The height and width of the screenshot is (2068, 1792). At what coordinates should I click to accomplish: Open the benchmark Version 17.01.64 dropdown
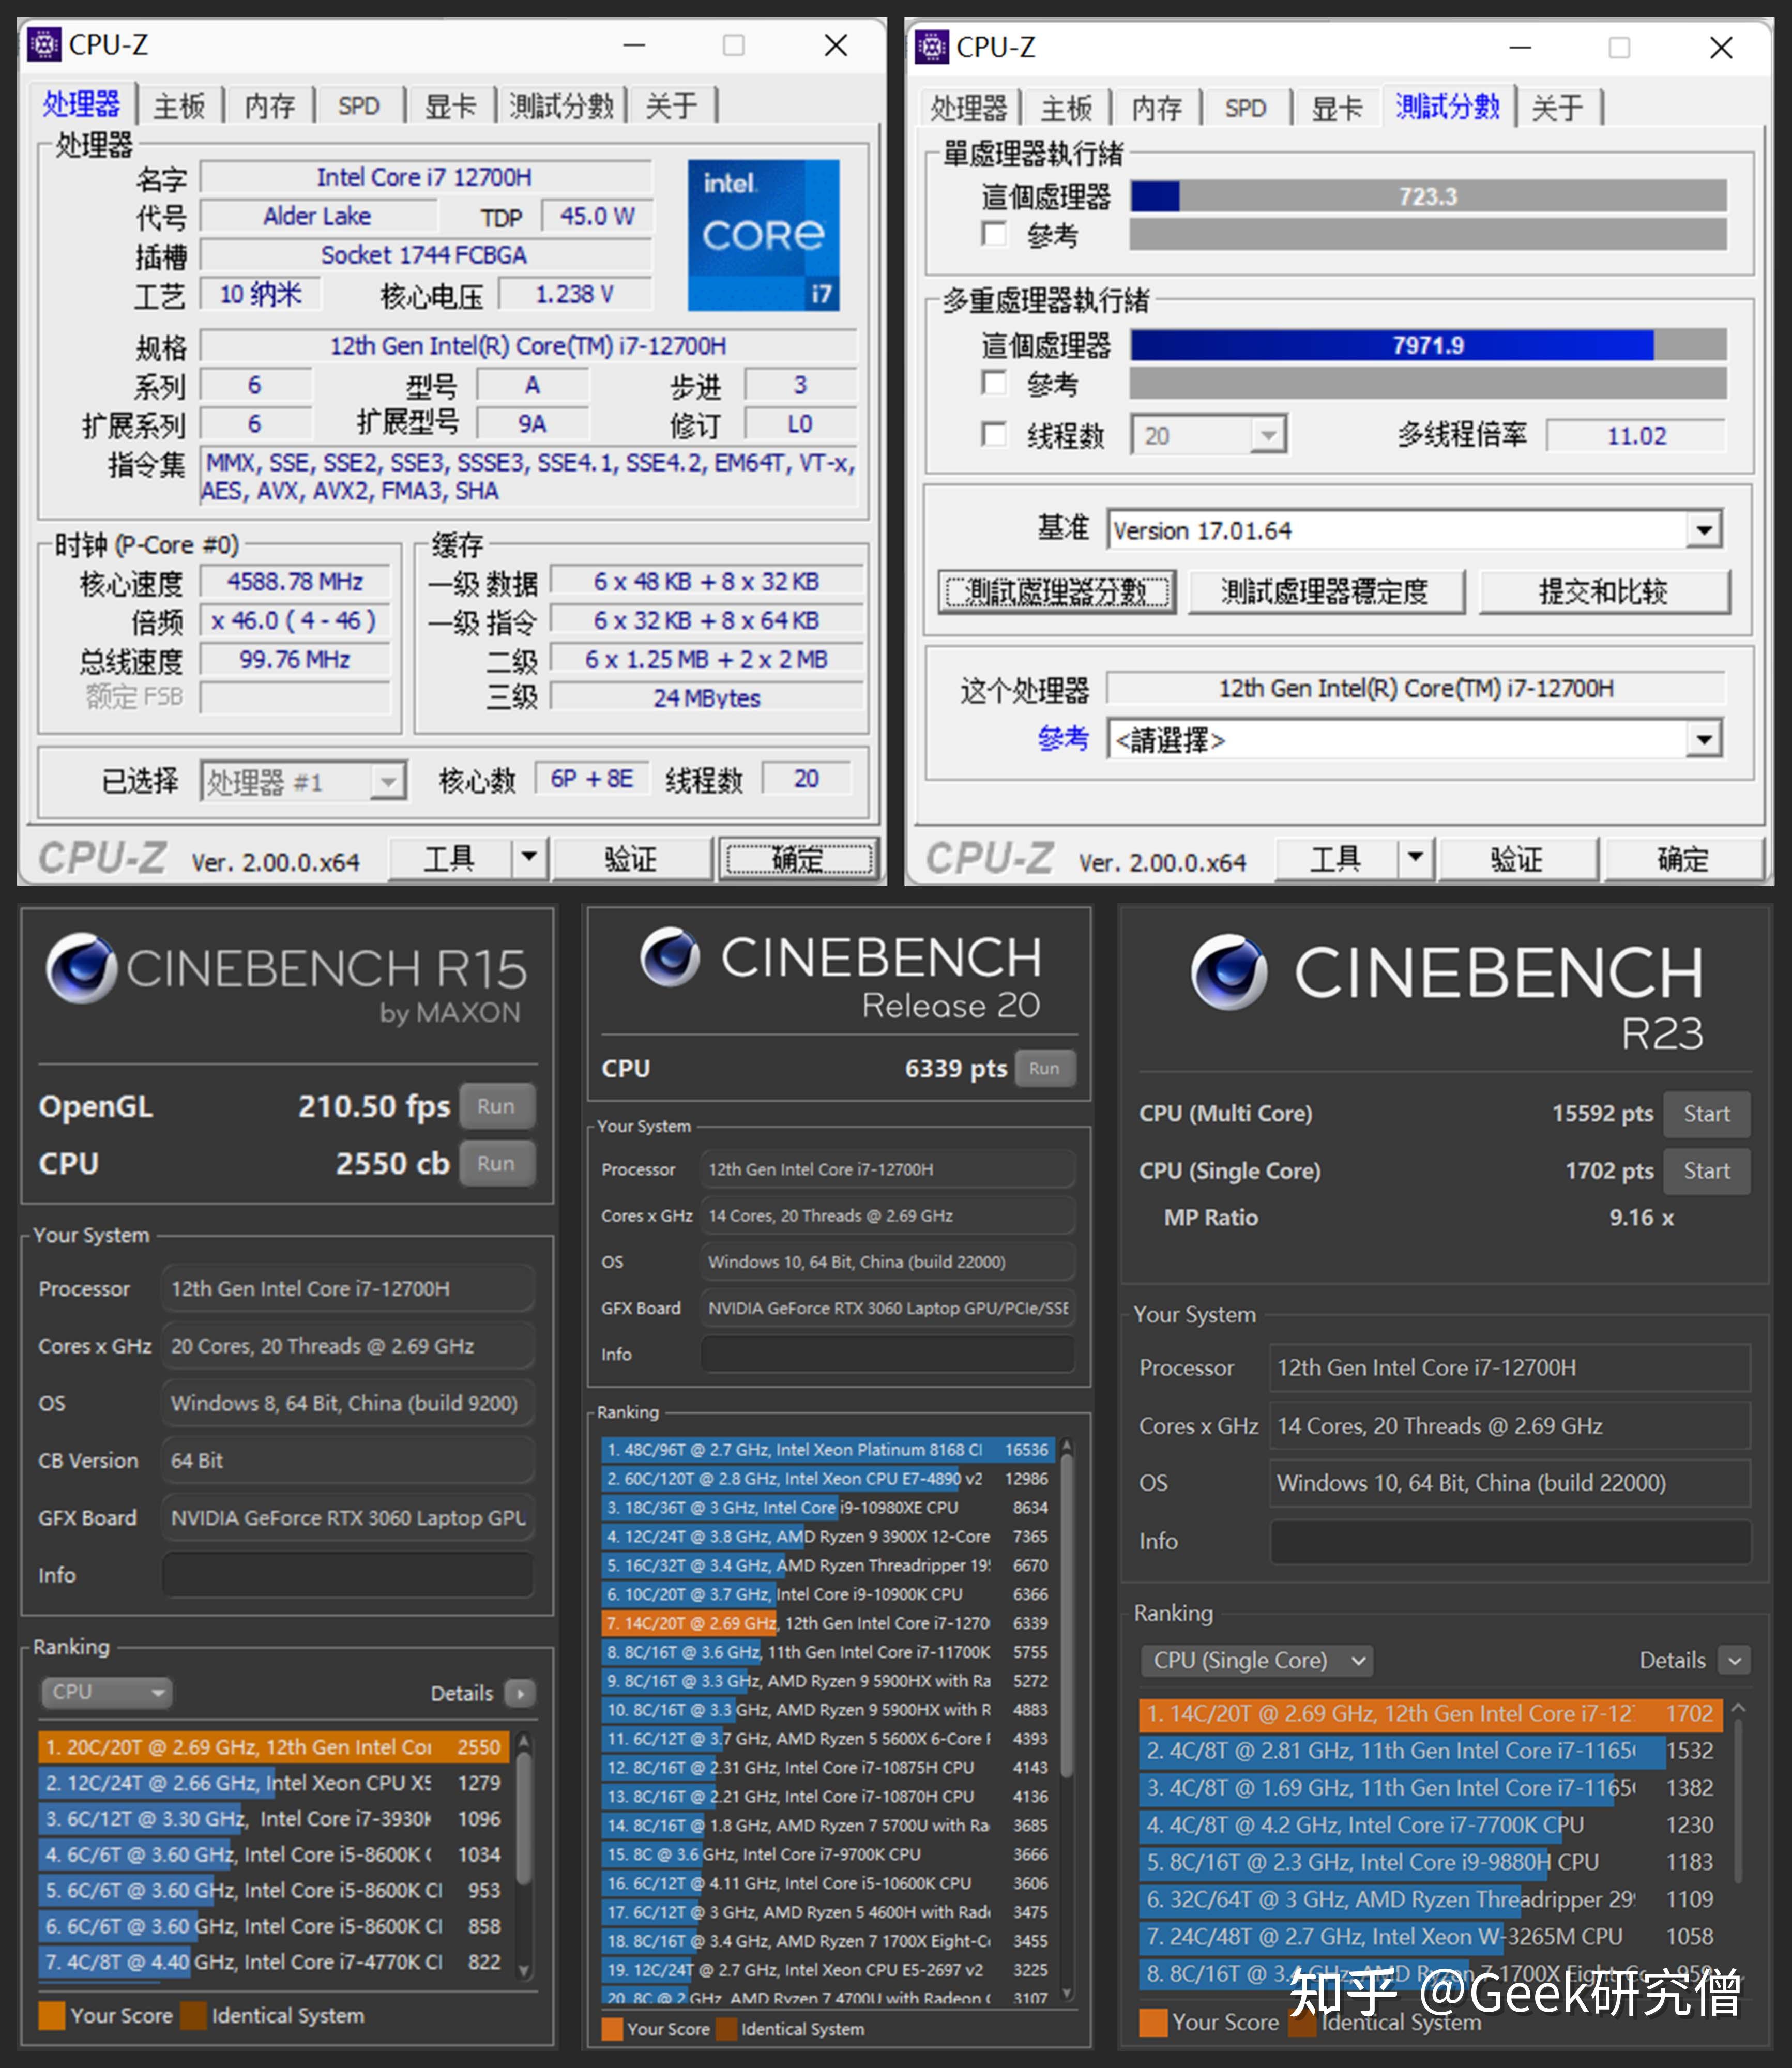coord(1703,530)
